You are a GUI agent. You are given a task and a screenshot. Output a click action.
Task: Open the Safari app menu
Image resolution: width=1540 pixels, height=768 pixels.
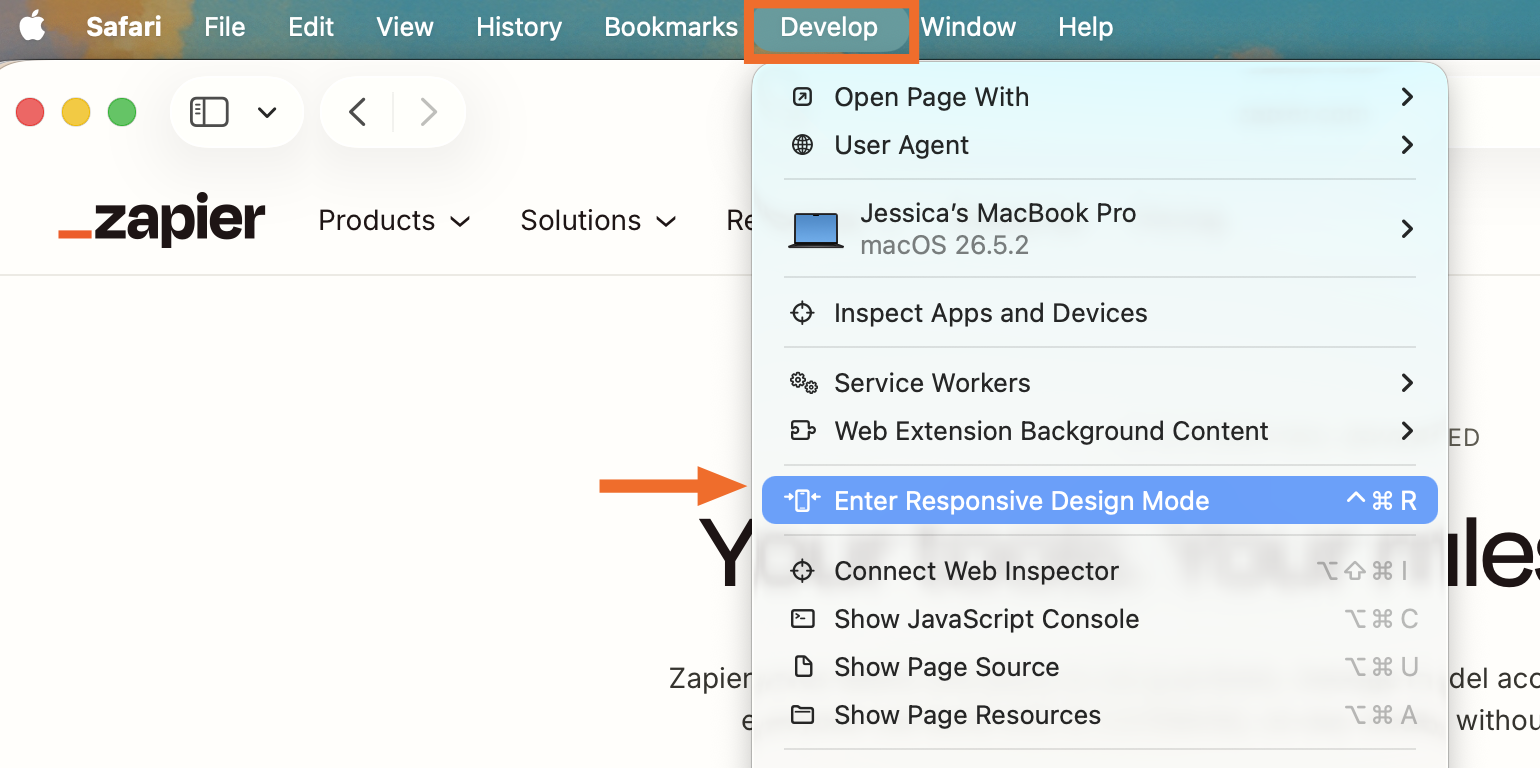point(123,27)
